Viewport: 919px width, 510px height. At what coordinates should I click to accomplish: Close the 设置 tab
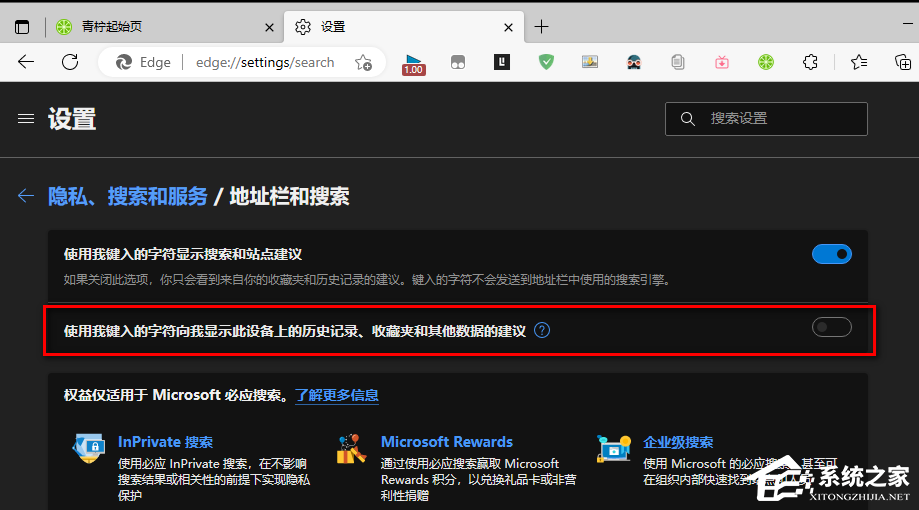[x=508, y=28]
